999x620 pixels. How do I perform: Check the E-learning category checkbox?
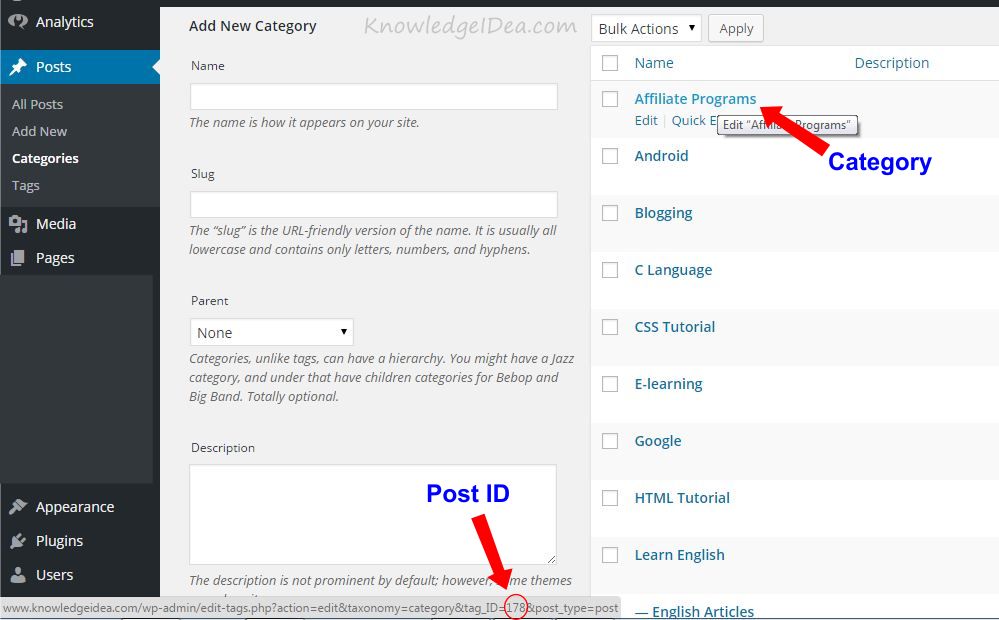tap(610, 384)
